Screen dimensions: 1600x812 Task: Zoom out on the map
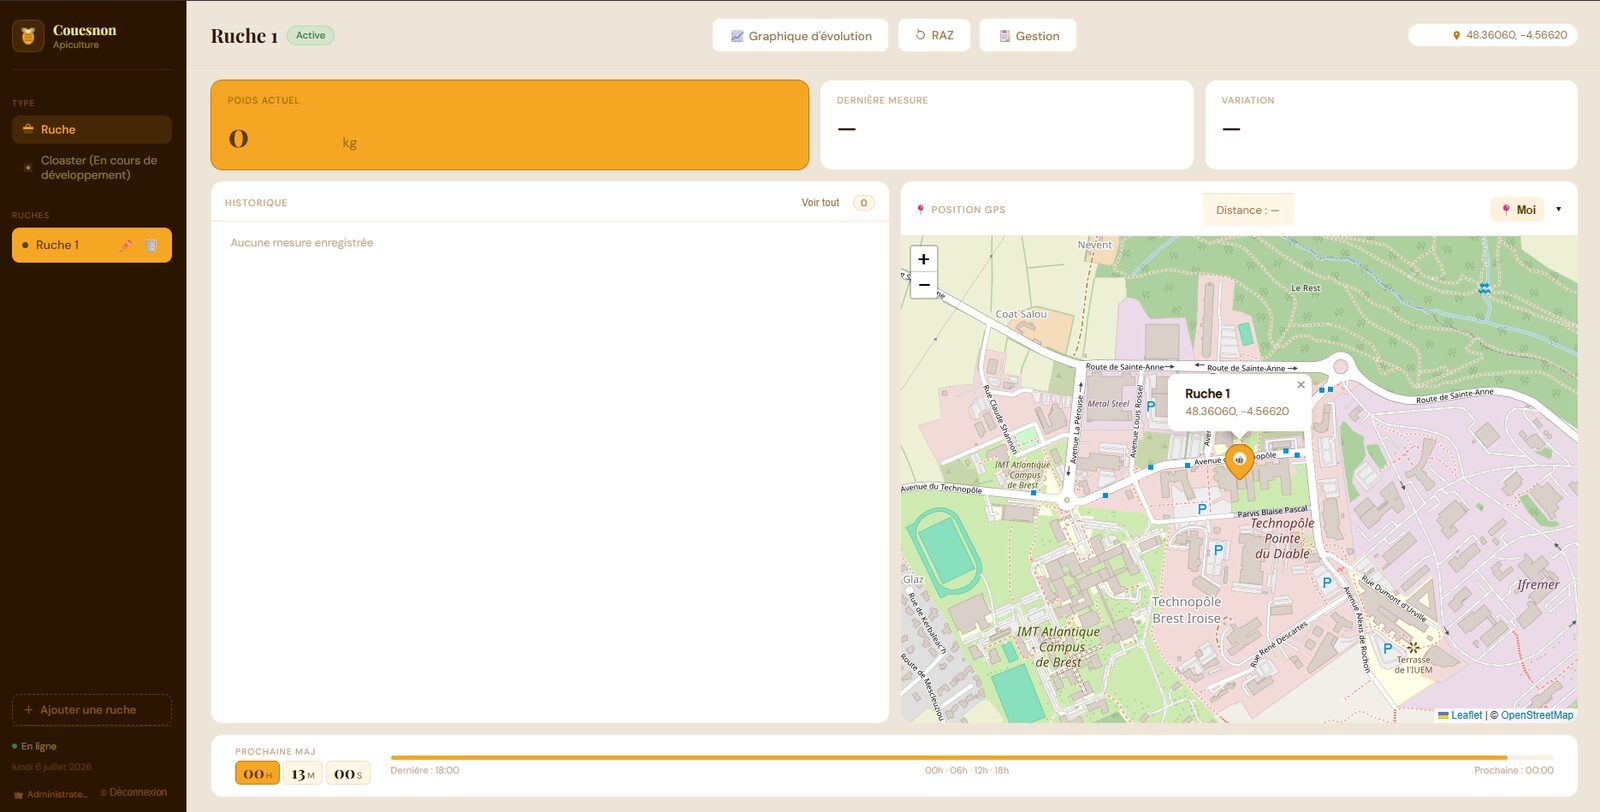coord(924,285)
